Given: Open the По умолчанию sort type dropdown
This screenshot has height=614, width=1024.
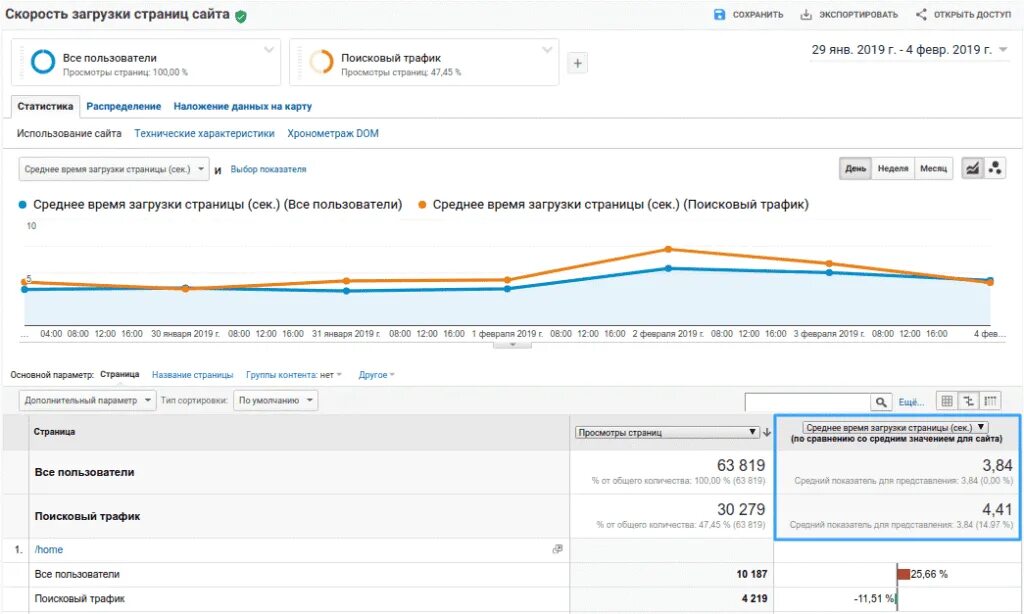Looking at the screenshot, I should 275,400.
